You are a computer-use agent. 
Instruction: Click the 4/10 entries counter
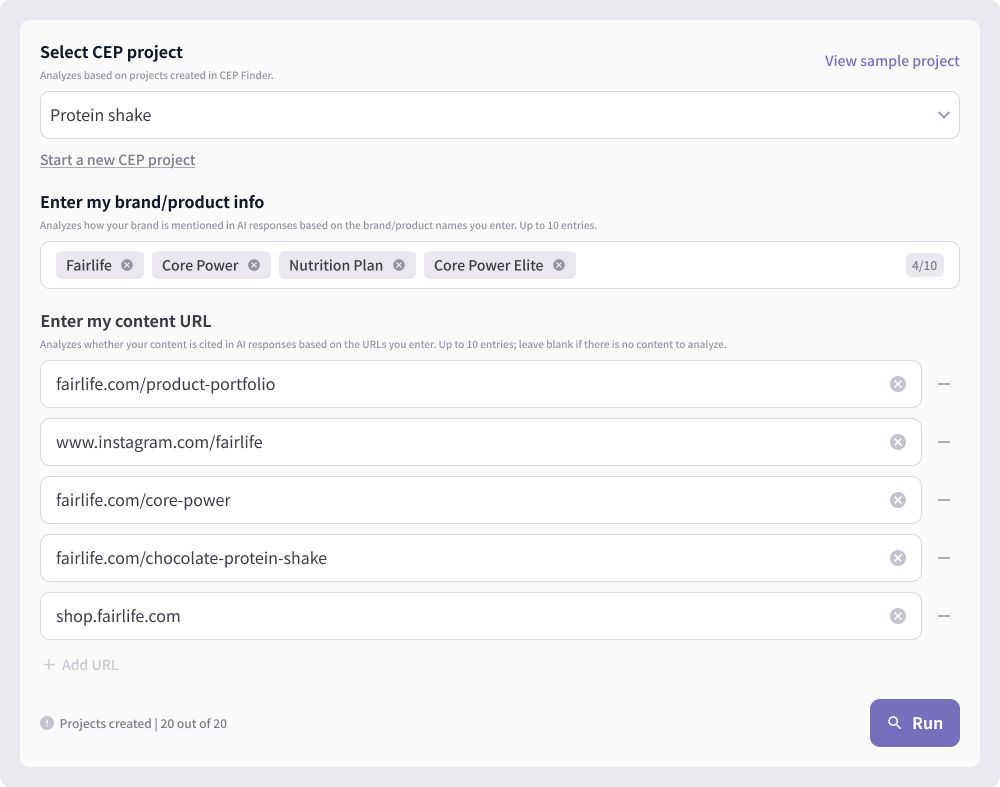click(924, 265)
